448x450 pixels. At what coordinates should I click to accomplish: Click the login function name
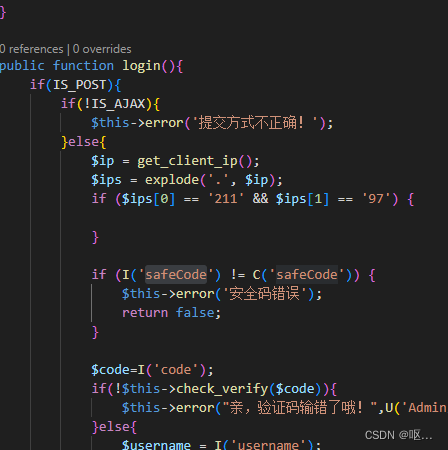point(142,66)
